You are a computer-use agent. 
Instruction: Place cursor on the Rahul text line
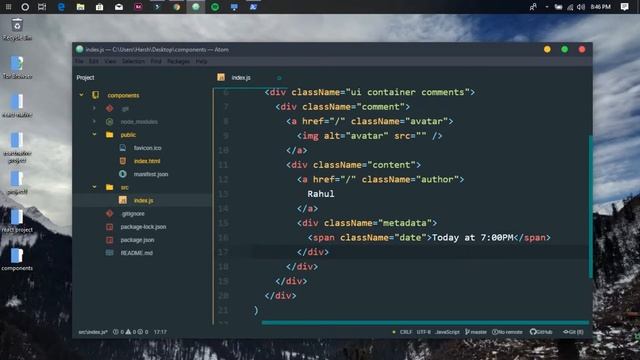click(x=321, y=194)
